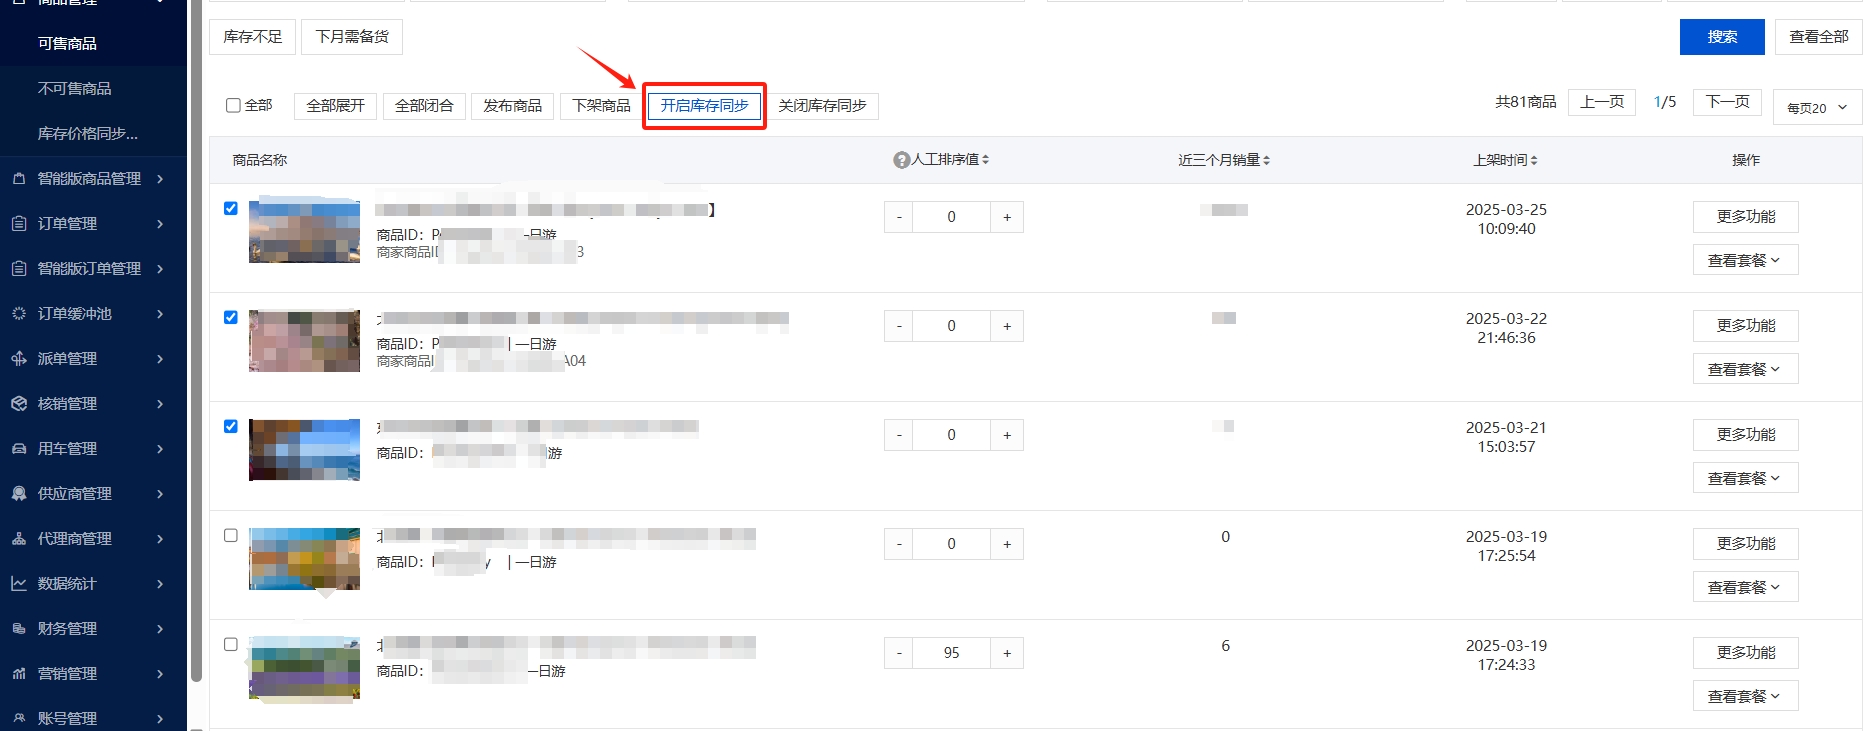
Task: Click the vehicle management car icon
Action: [19, 449]
